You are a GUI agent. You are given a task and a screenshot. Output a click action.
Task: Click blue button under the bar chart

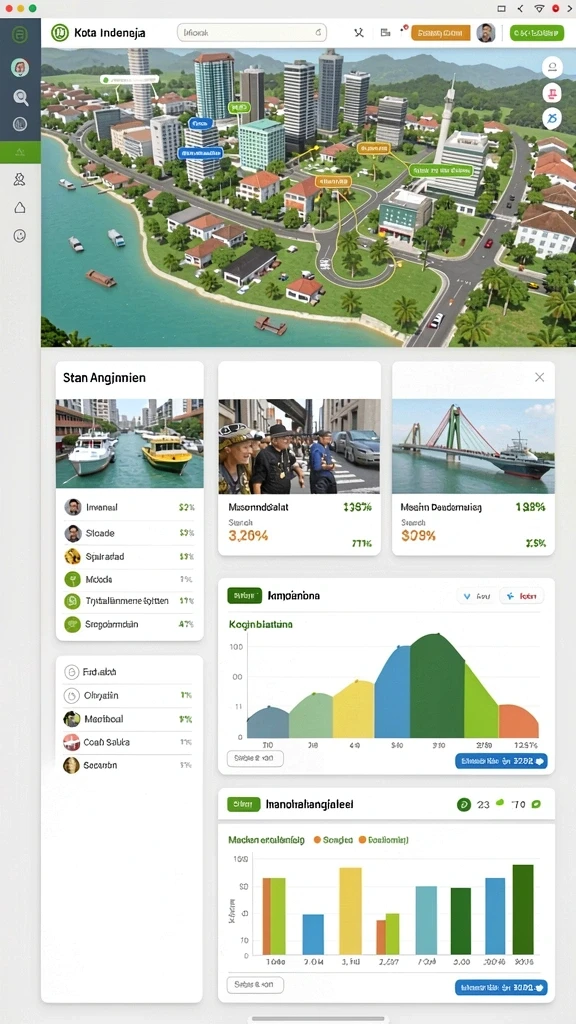pyautogui.click(x=501, y=987)
